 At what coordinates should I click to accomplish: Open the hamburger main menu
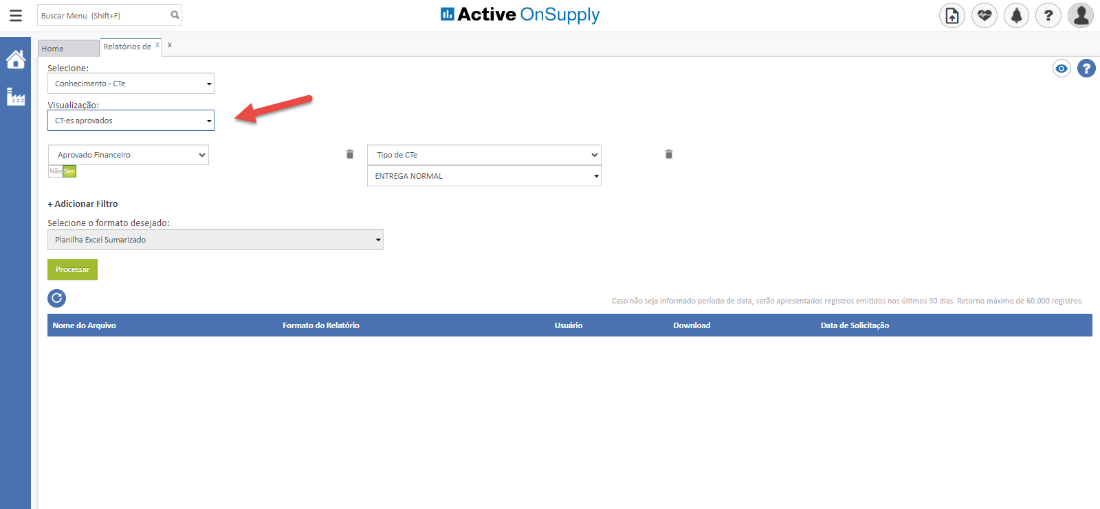coord(15,15)
